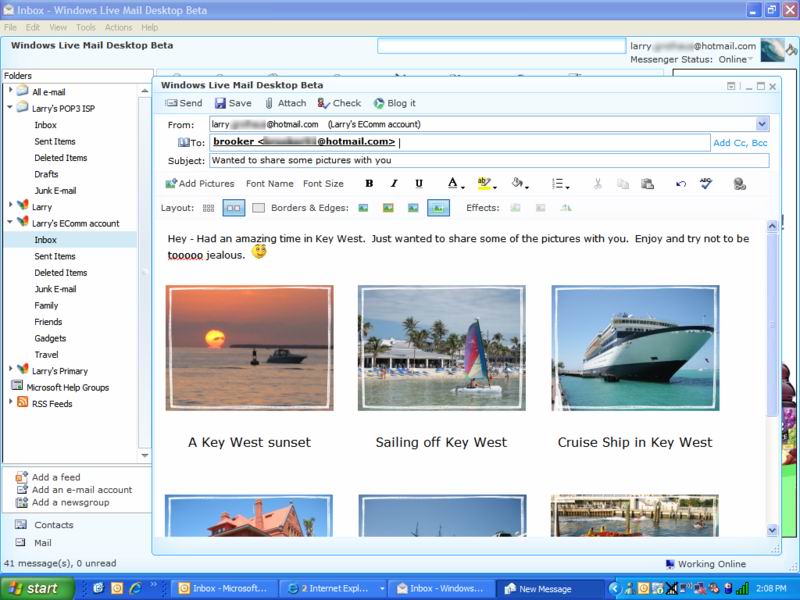Click the Send button in compose window
800x600 pixels.
pyautogui.click(x=184, y=103)
